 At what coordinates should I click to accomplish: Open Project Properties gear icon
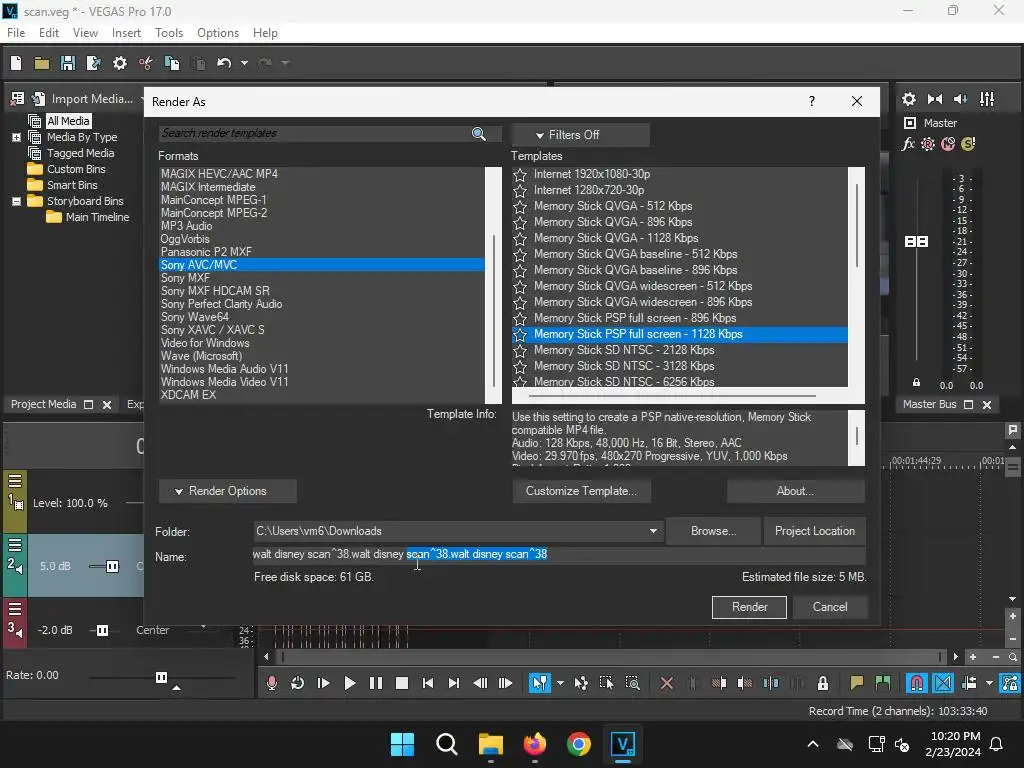[120, 63]
